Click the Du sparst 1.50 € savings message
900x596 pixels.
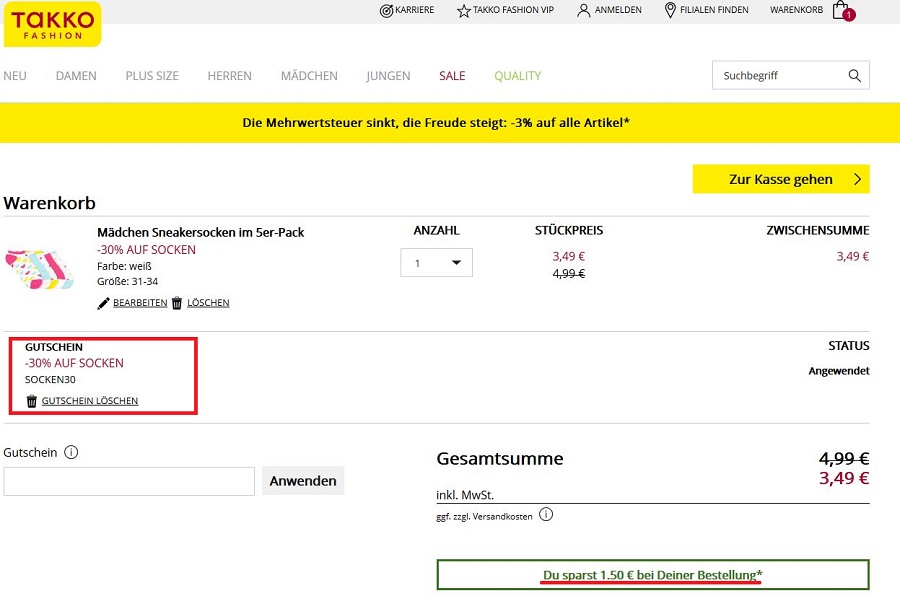point(653,575)
